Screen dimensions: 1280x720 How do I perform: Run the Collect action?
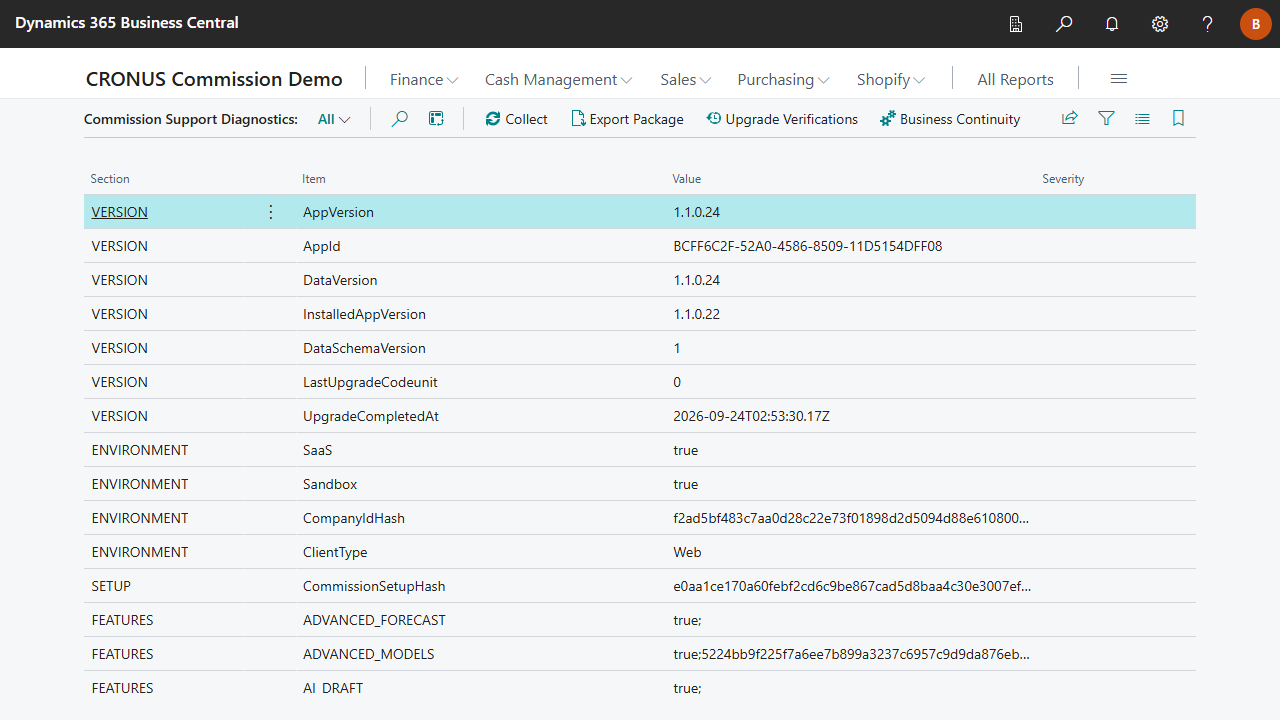pos(516,119)
